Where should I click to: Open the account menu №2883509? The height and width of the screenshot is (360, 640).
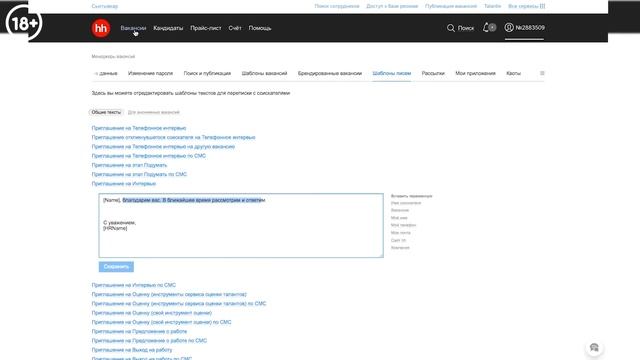524,28
